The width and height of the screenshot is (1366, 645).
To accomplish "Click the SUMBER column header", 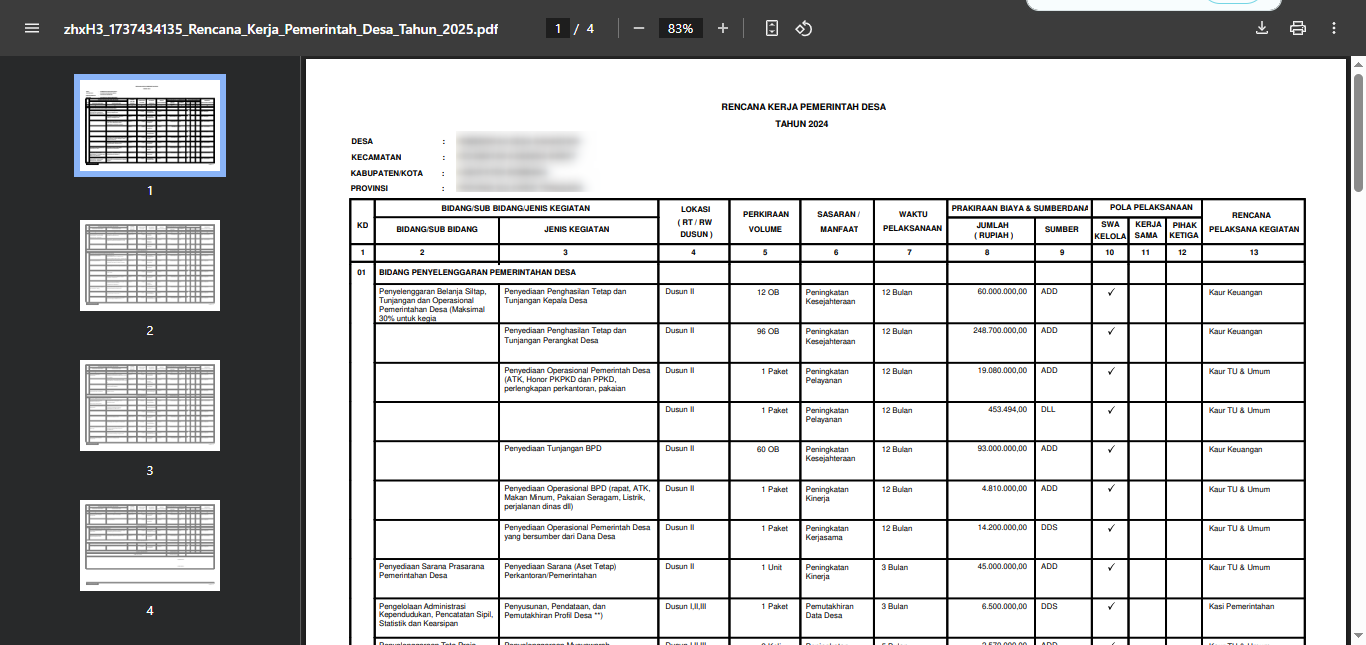I will (1062, 229).
